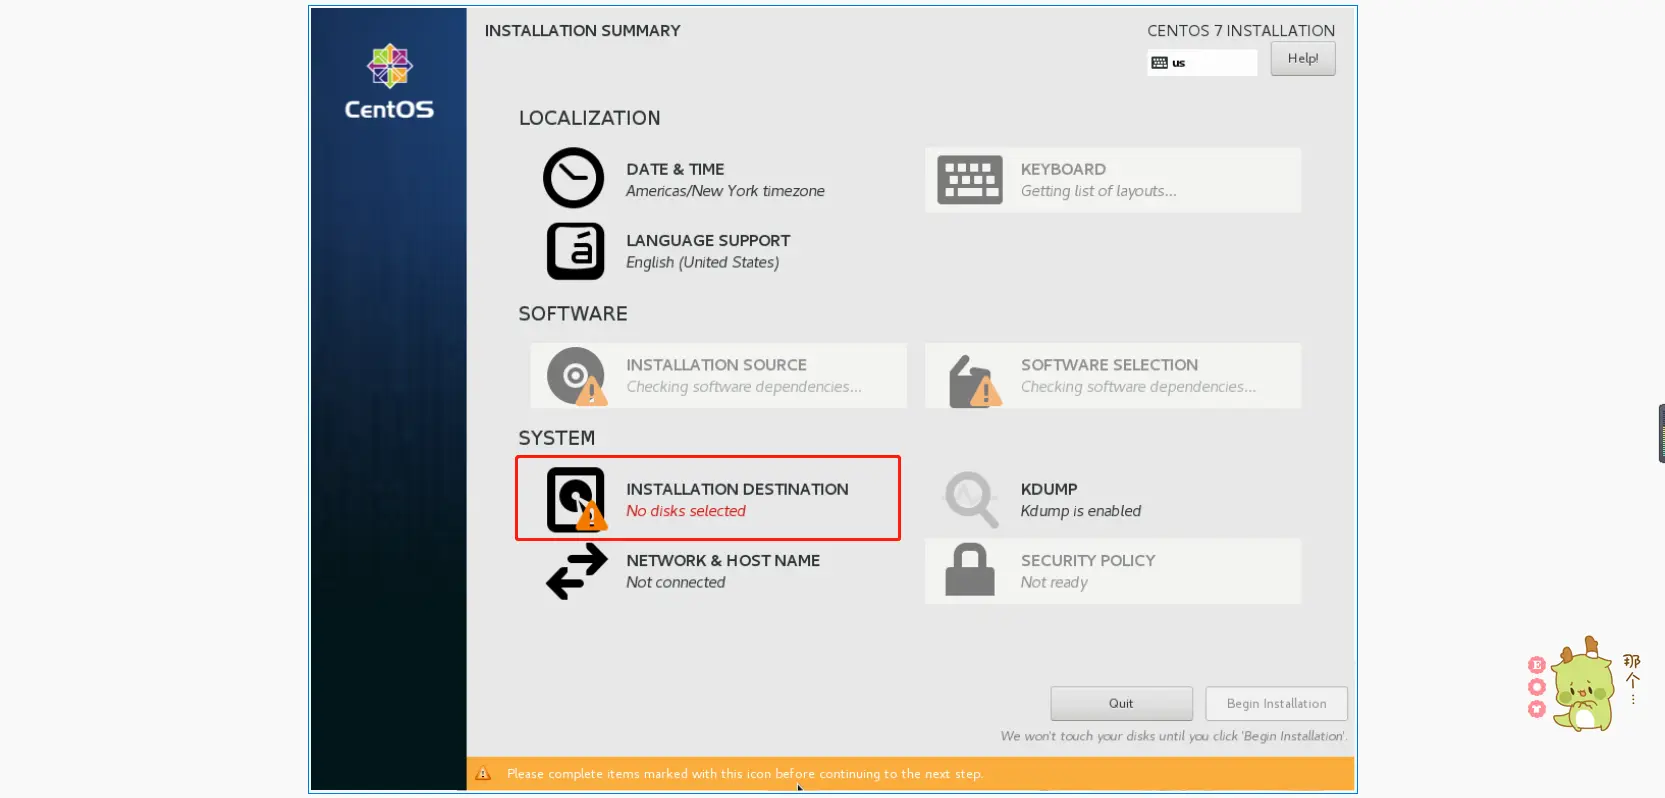Click the CentOS logo in sidebar

tap(389, 82)
